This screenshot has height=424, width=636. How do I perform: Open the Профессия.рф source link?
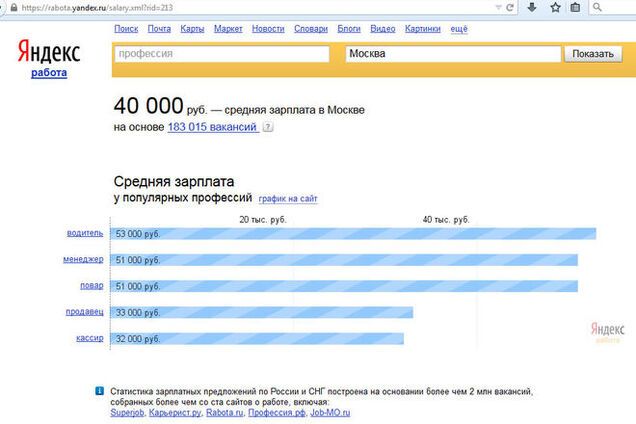pyautogui.click(x=277, y=413)
